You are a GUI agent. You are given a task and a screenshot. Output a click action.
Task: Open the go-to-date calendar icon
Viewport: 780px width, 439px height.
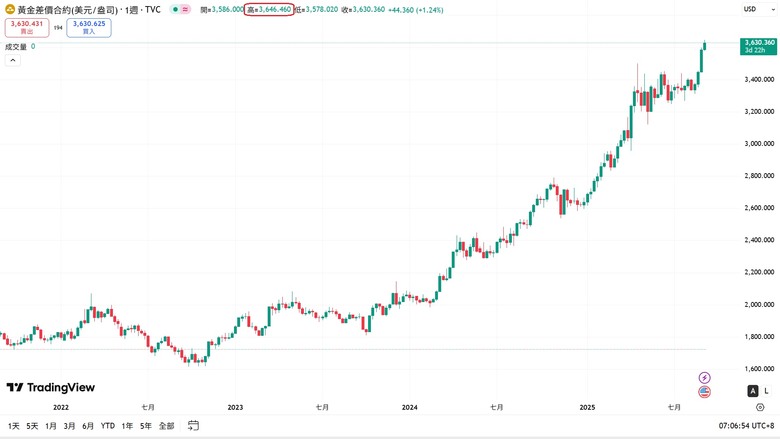coord(192,426)
